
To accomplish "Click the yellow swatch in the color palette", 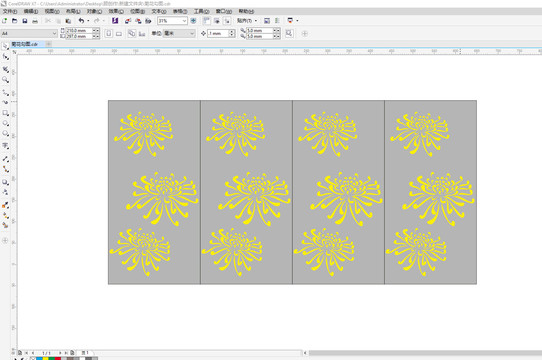I will (45, 359).
